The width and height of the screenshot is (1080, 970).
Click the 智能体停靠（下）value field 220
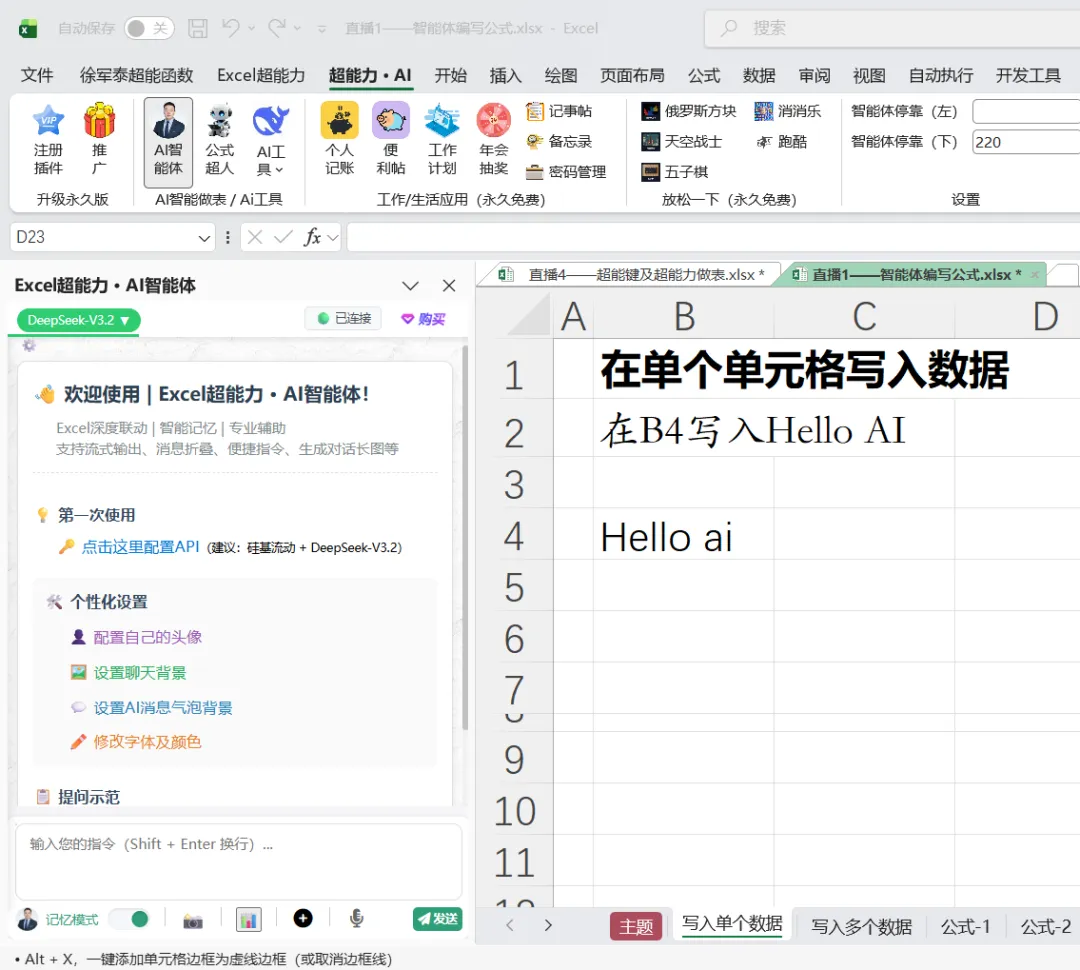(x=1026, y=142)
